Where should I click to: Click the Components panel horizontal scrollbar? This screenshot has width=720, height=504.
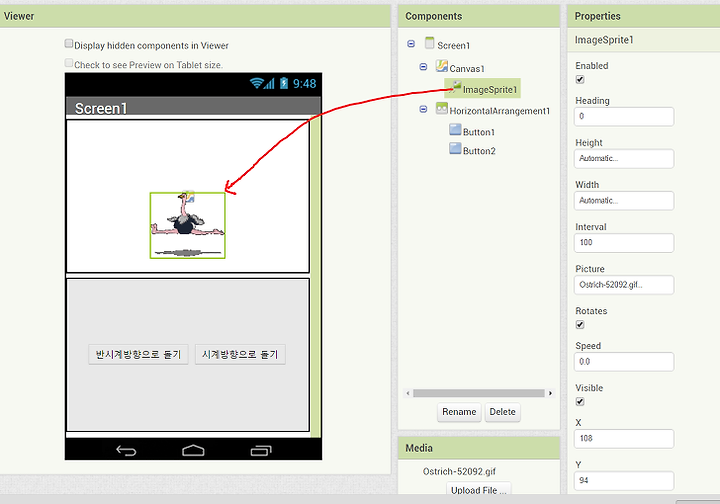(478, 393)
